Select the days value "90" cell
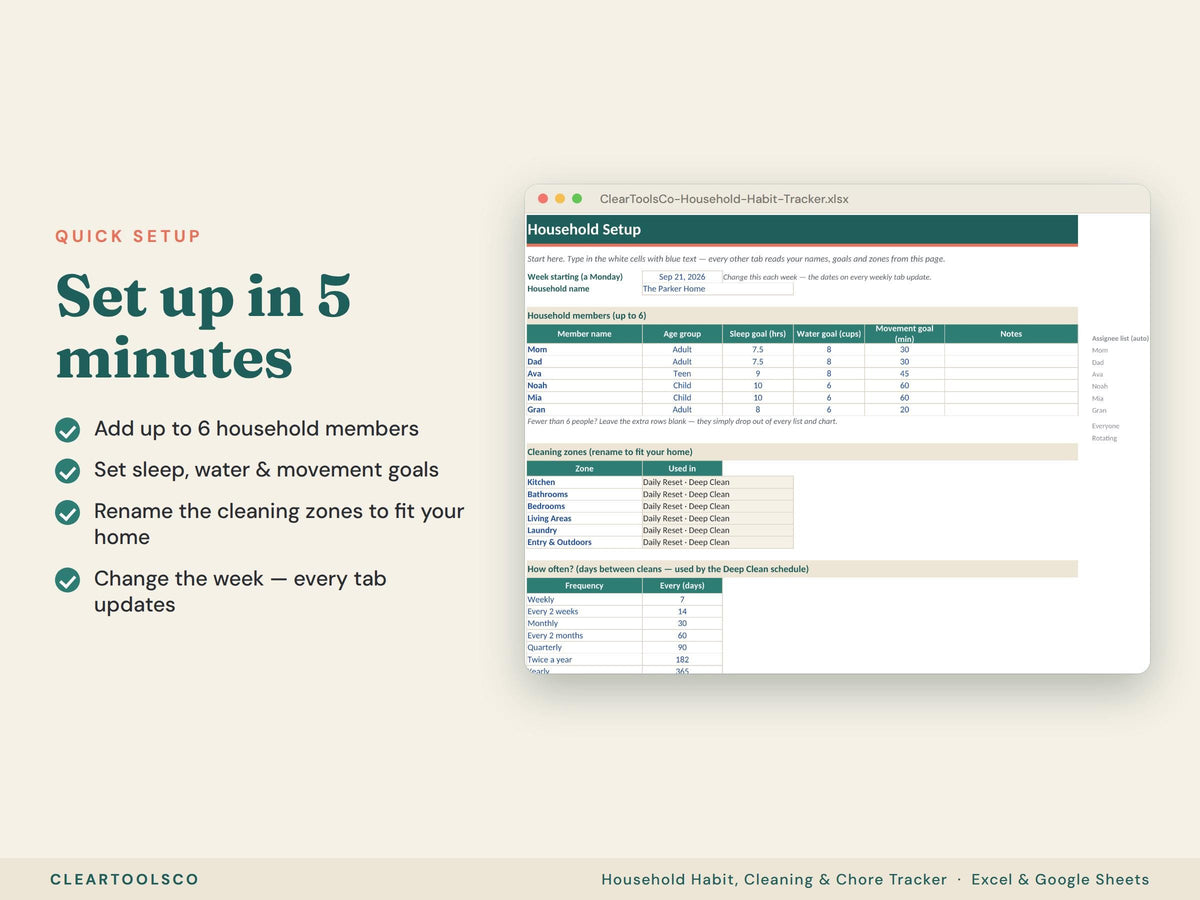1200x900 pixels. click(682, 648)
